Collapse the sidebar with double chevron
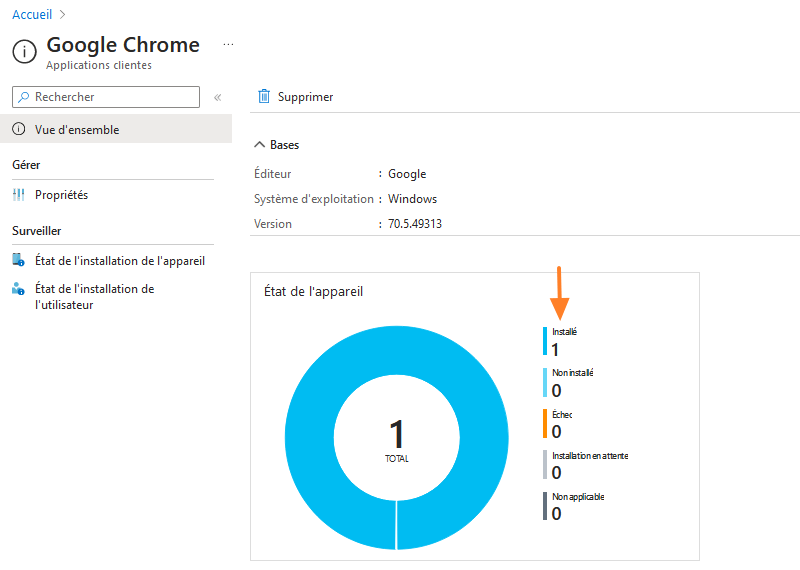The image size is (800, 570). point(218,97)
